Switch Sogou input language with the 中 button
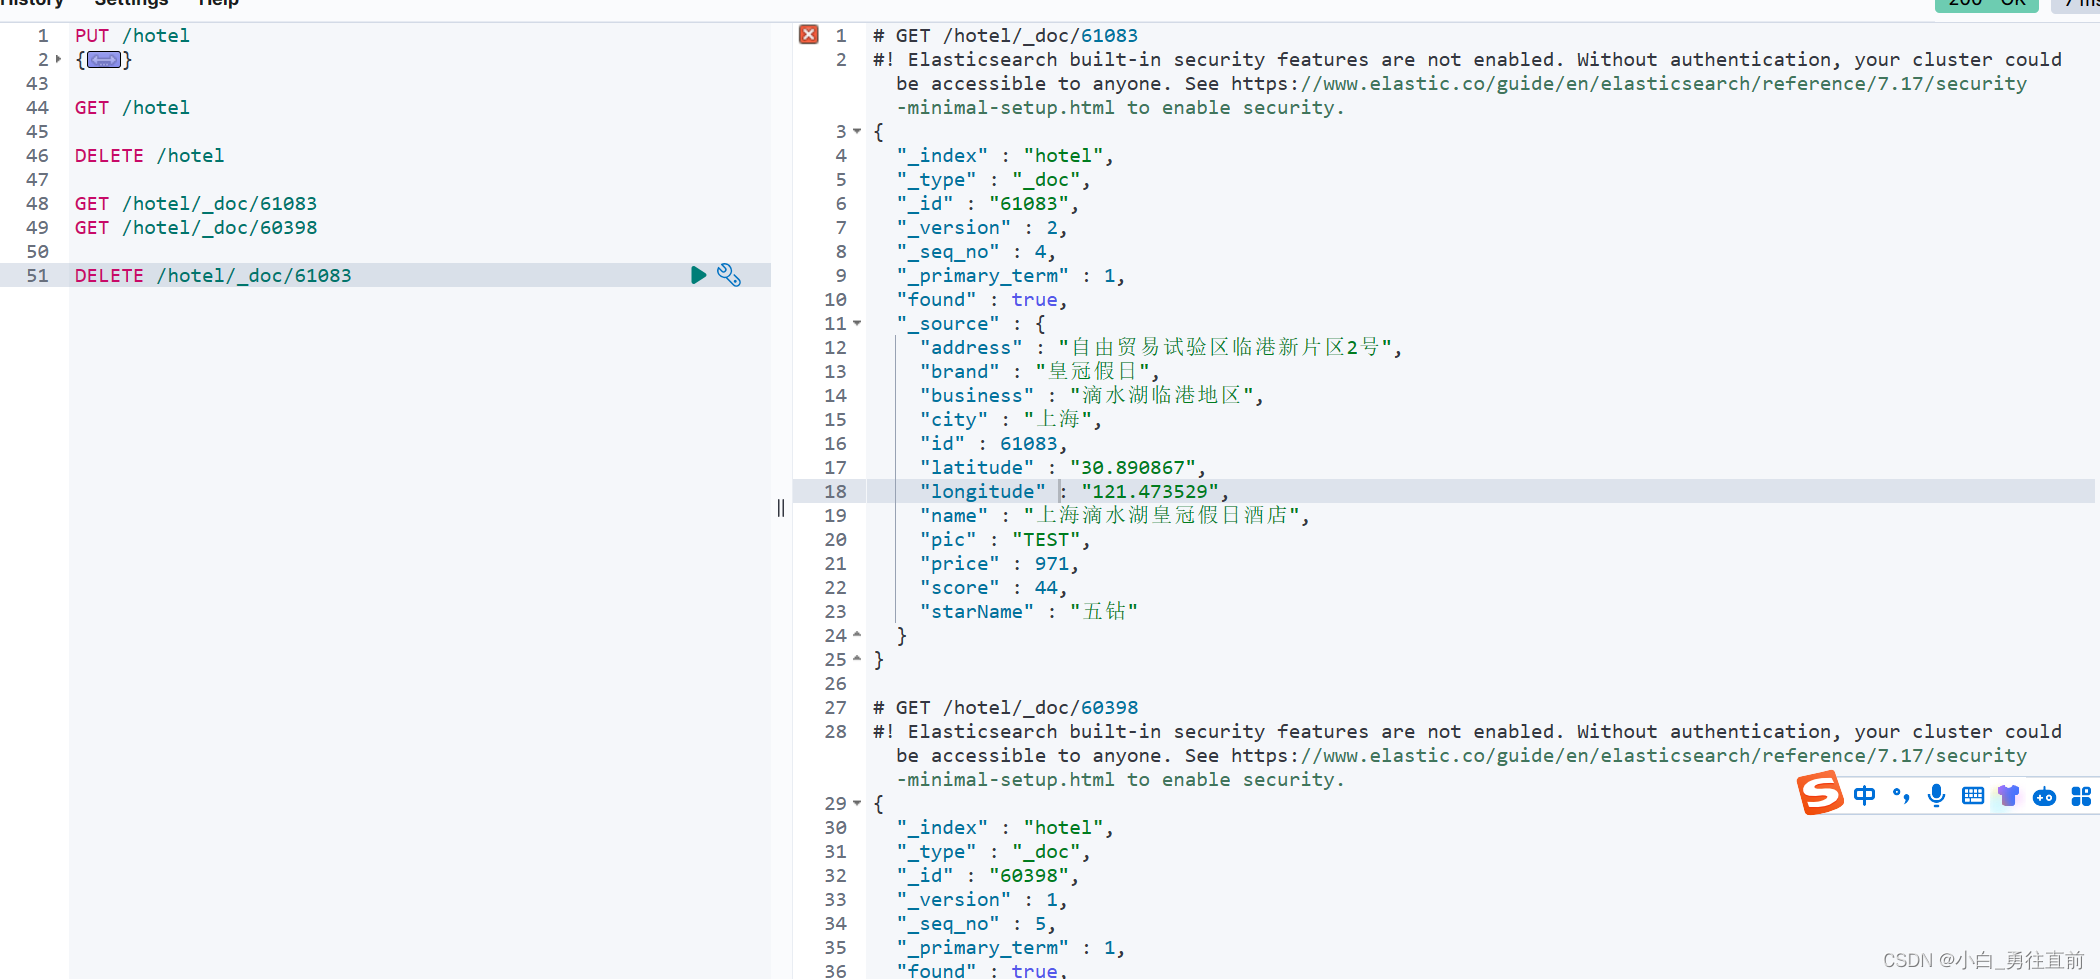The height and width of the screenshot is (979, 2100). [x=1865, y=796]
